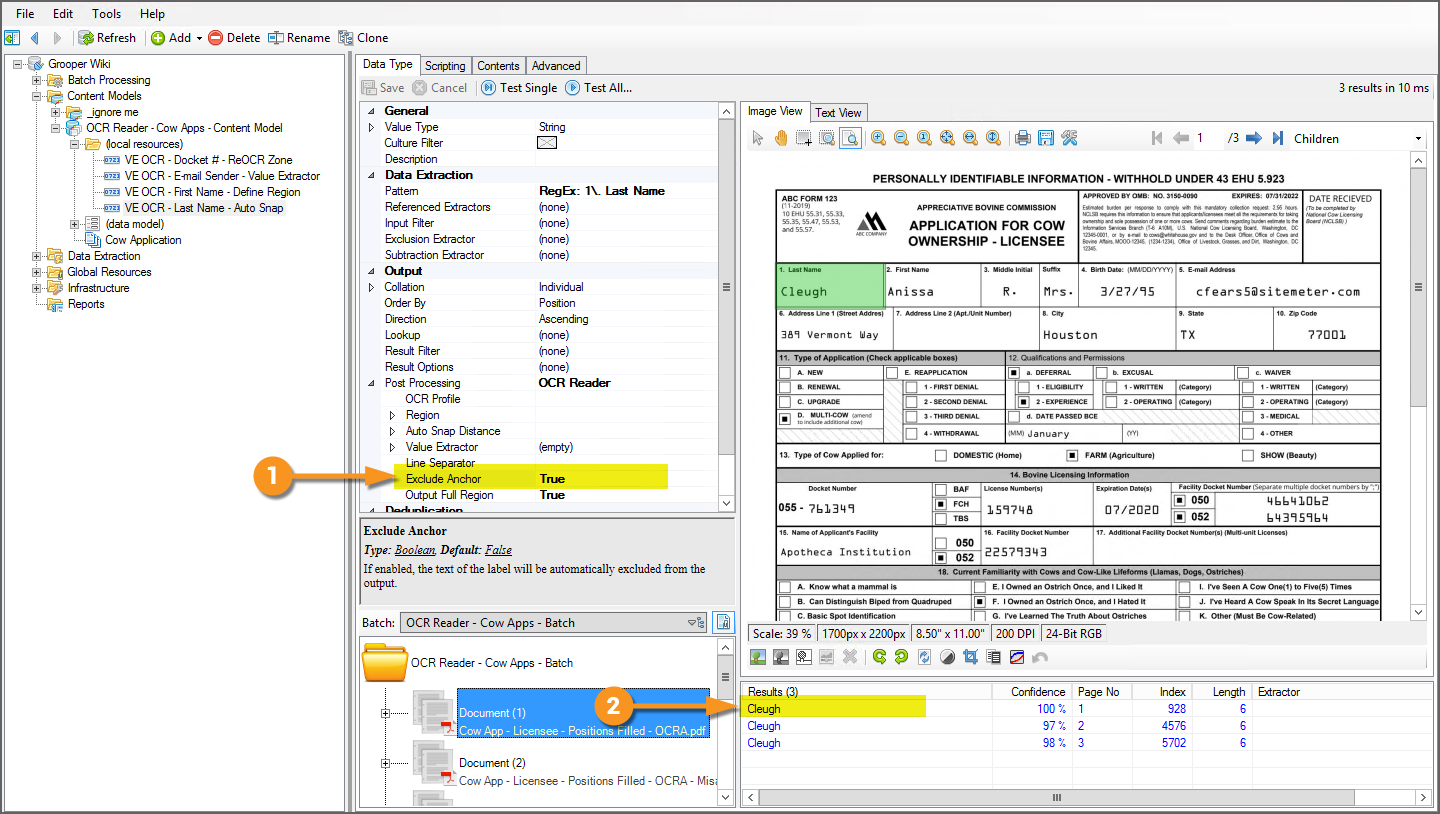Click the zoom in magnifier icon
The image size is (1440, 814).
(x=878, y=138)
